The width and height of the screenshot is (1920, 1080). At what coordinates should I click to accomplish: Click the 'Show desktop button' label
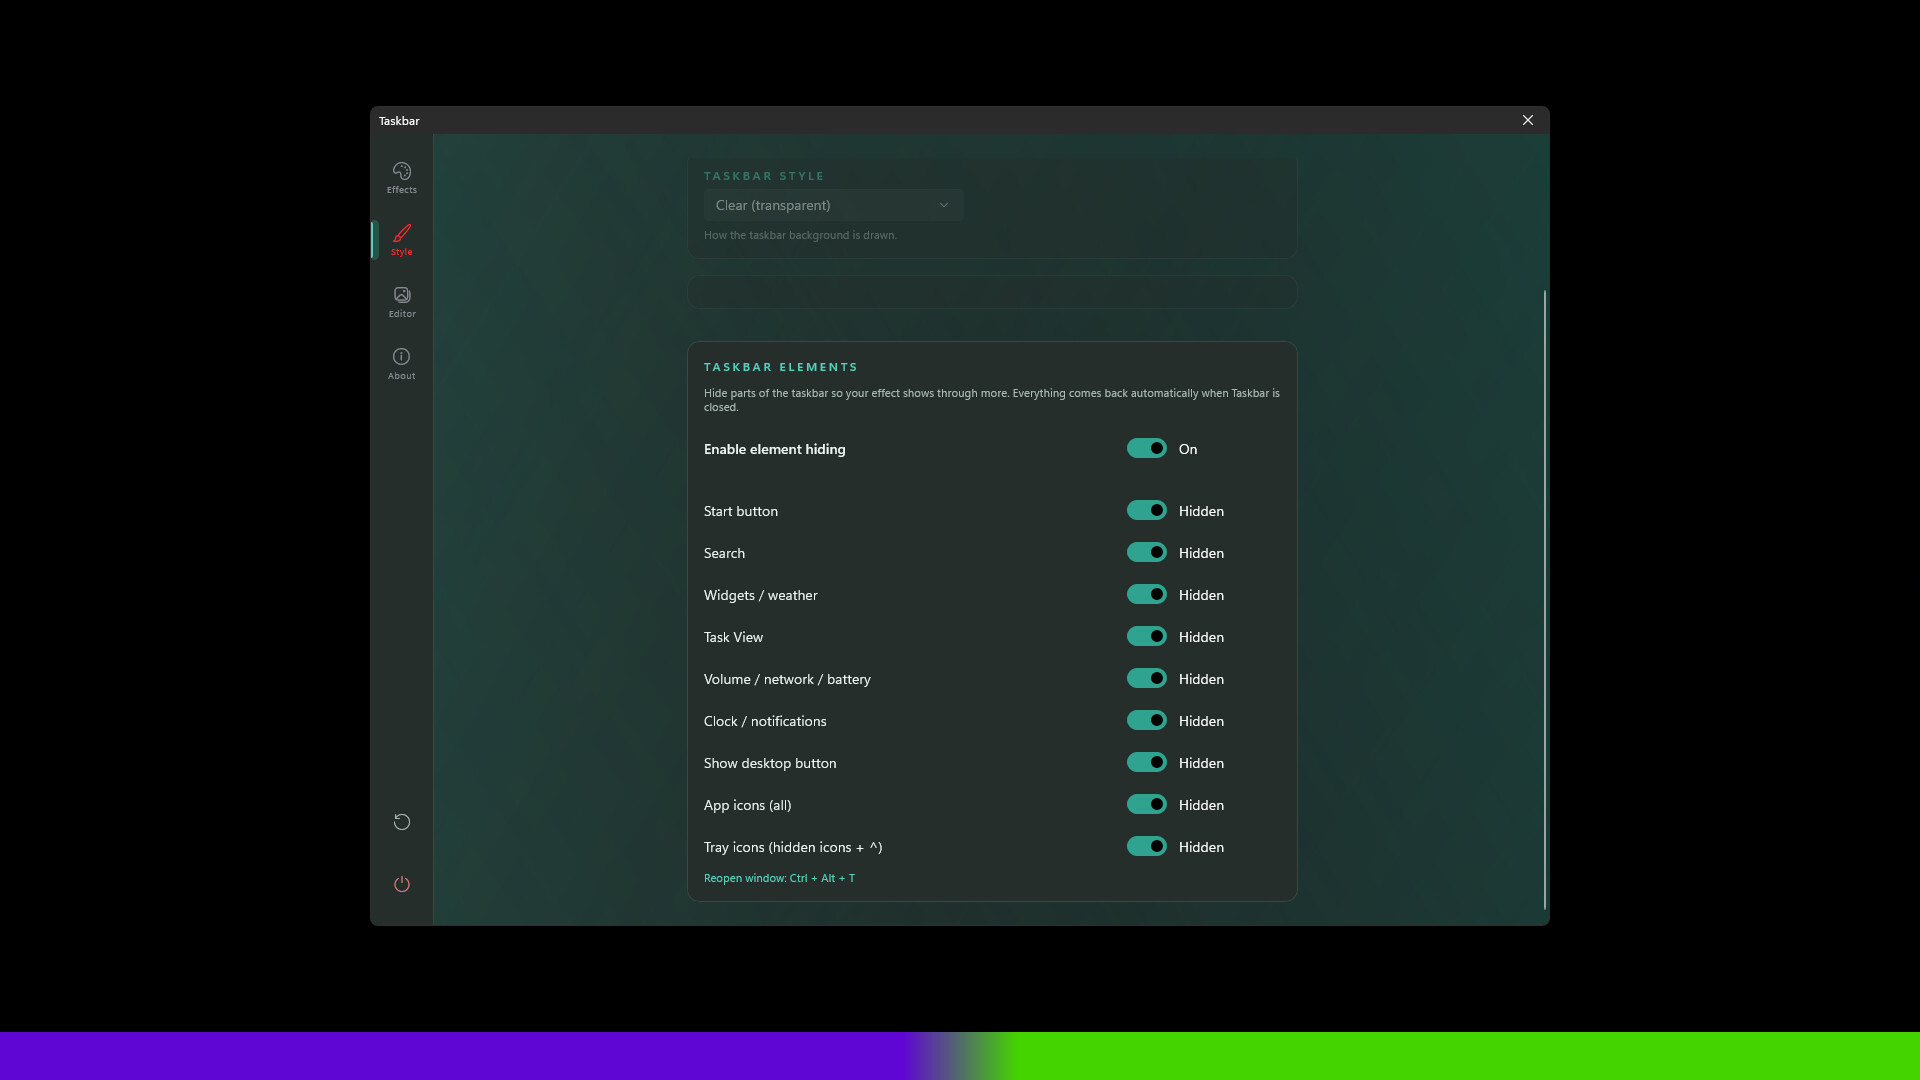(x=770, y=763)
